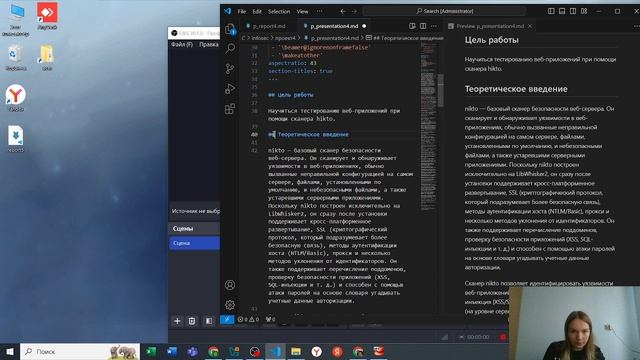Click the Поиск taskbar search box
This screenshot has width=640, height=360.
click(x=80, y=351)
